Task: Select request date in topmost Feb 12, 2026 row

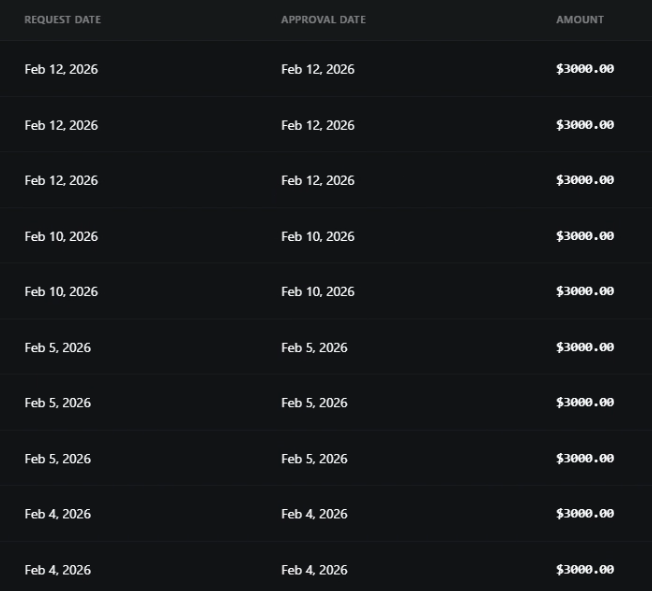Action: tap(61, 69)
